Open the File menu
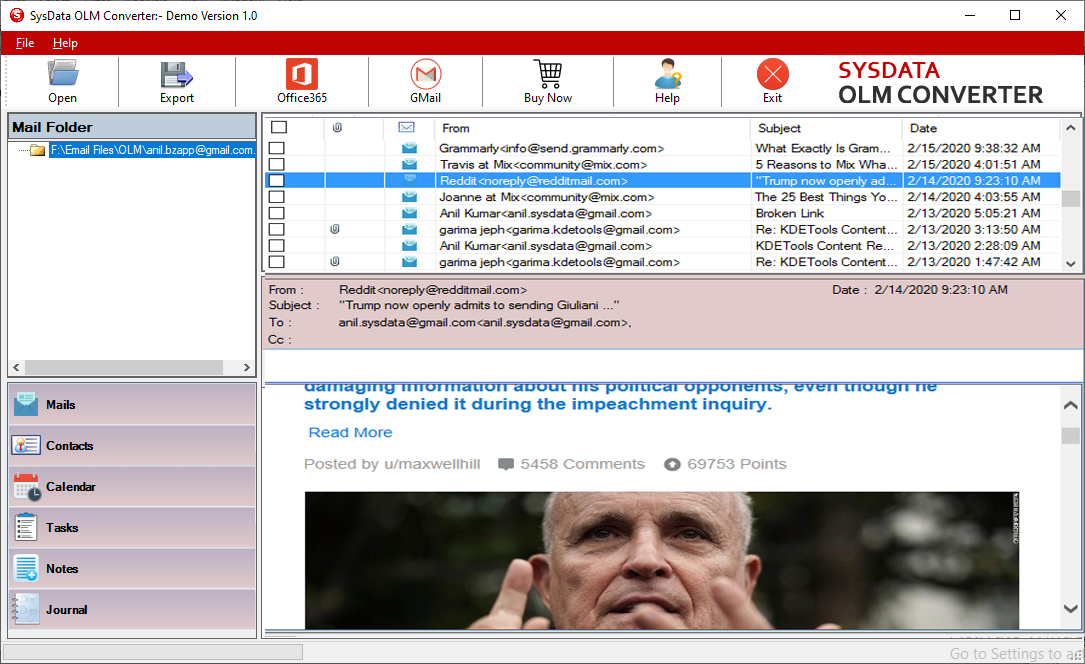This screenshot has width=1085, height=664. [25, 43]
